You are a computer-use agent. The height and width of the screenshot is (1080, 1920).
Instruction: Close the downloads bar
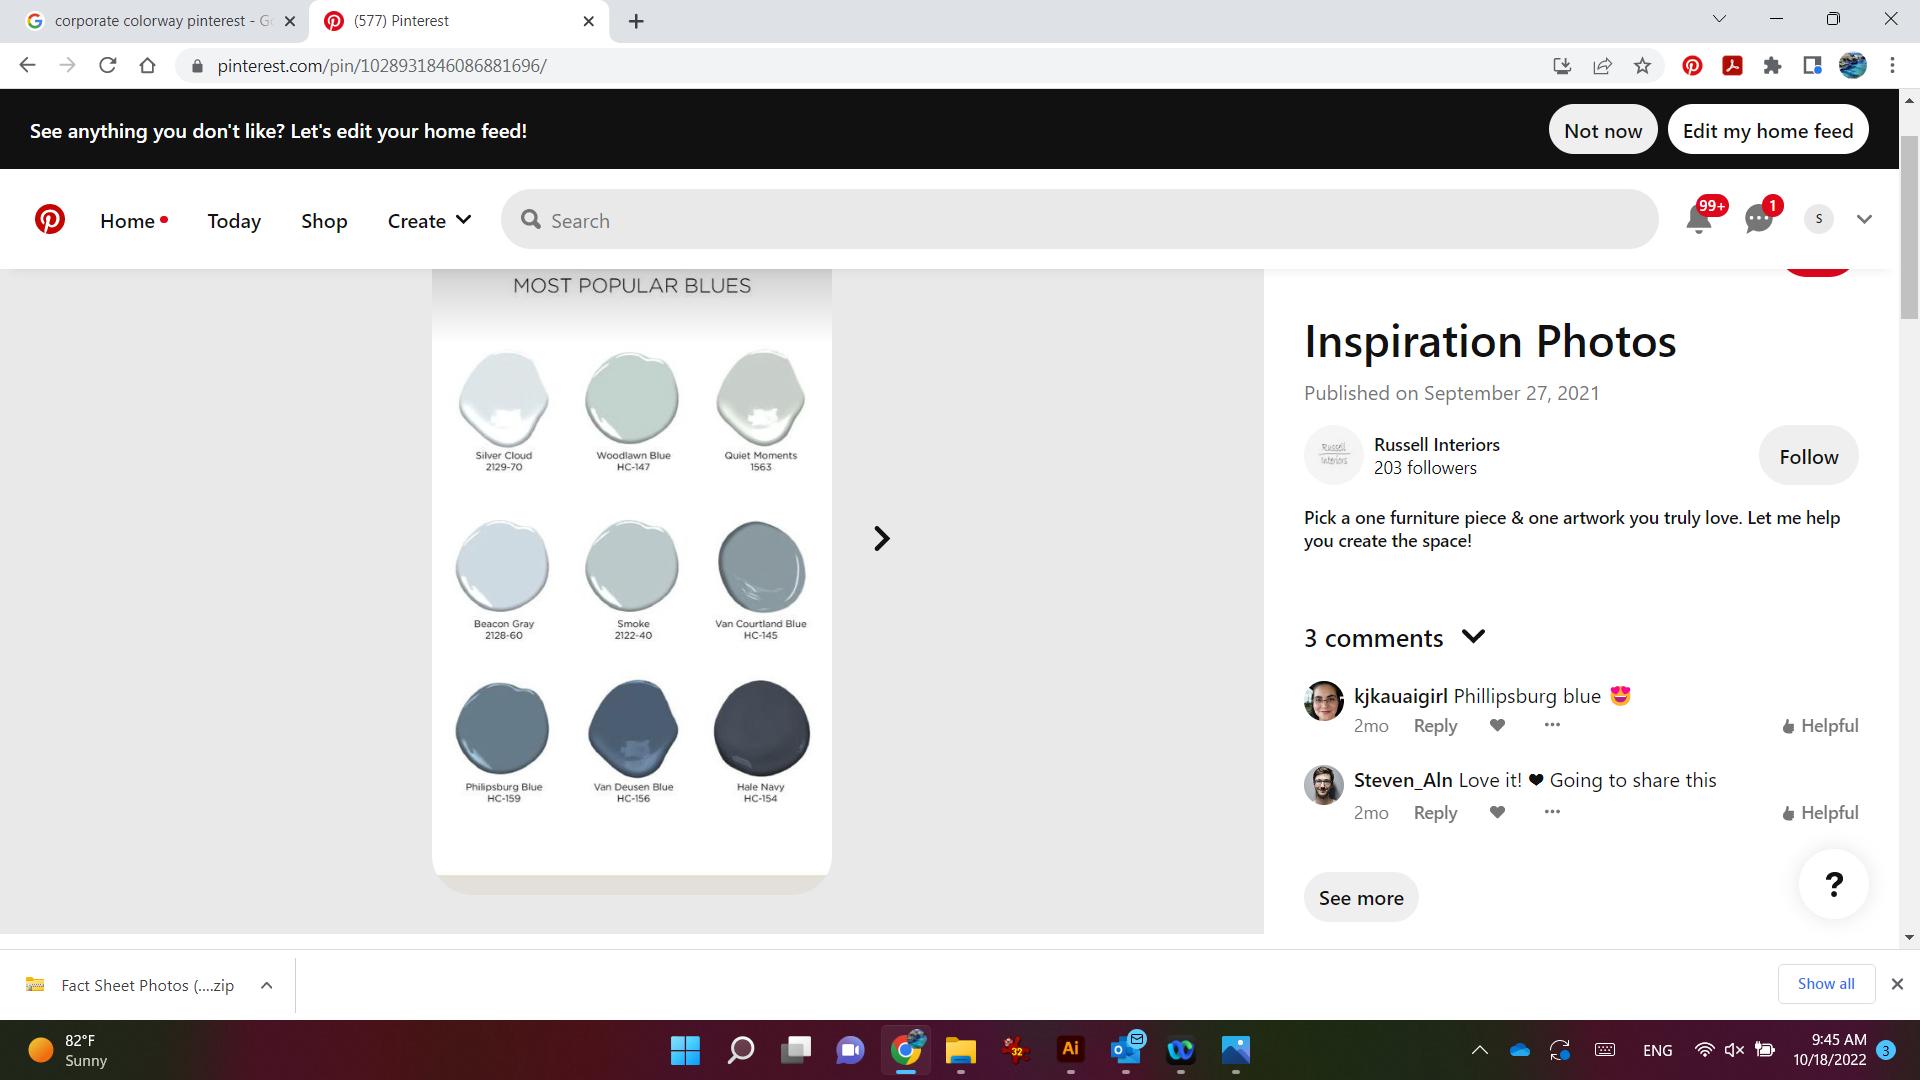click(x=1897, y=984)
